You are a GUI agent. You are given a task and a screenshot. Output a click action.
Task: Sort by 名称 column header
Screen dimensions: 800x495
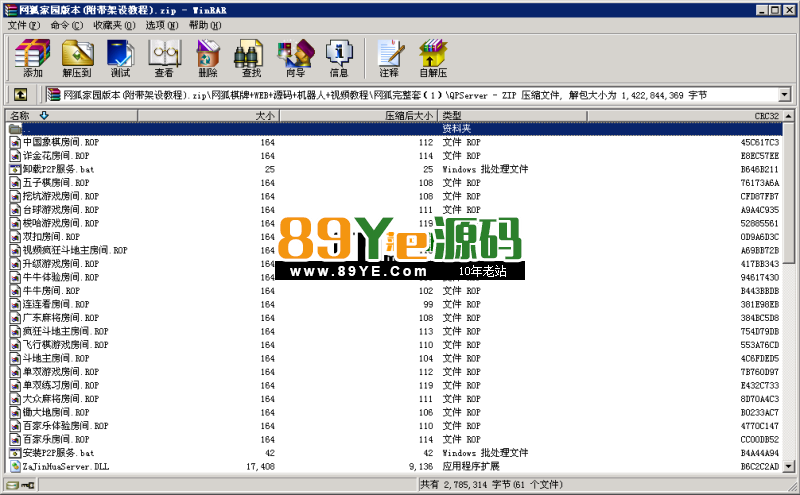pos(71,116)
